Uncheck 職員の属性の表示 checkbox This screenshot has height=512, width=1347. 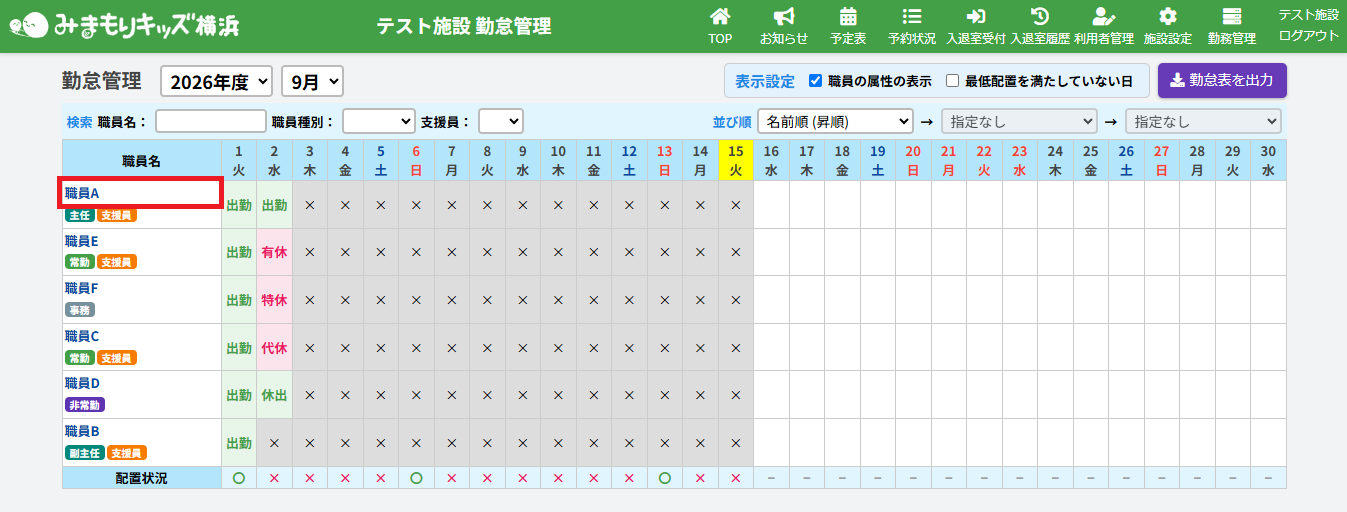815,81
